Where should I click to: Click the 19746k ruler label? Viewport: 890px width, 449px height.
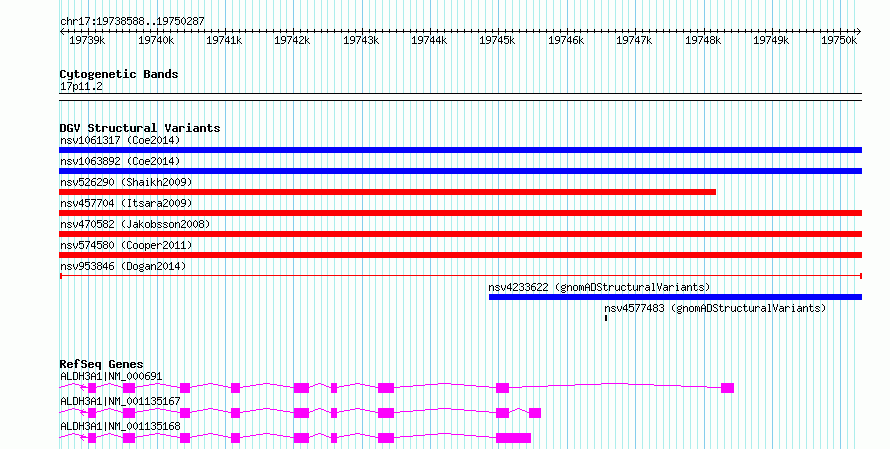[566, 40]
